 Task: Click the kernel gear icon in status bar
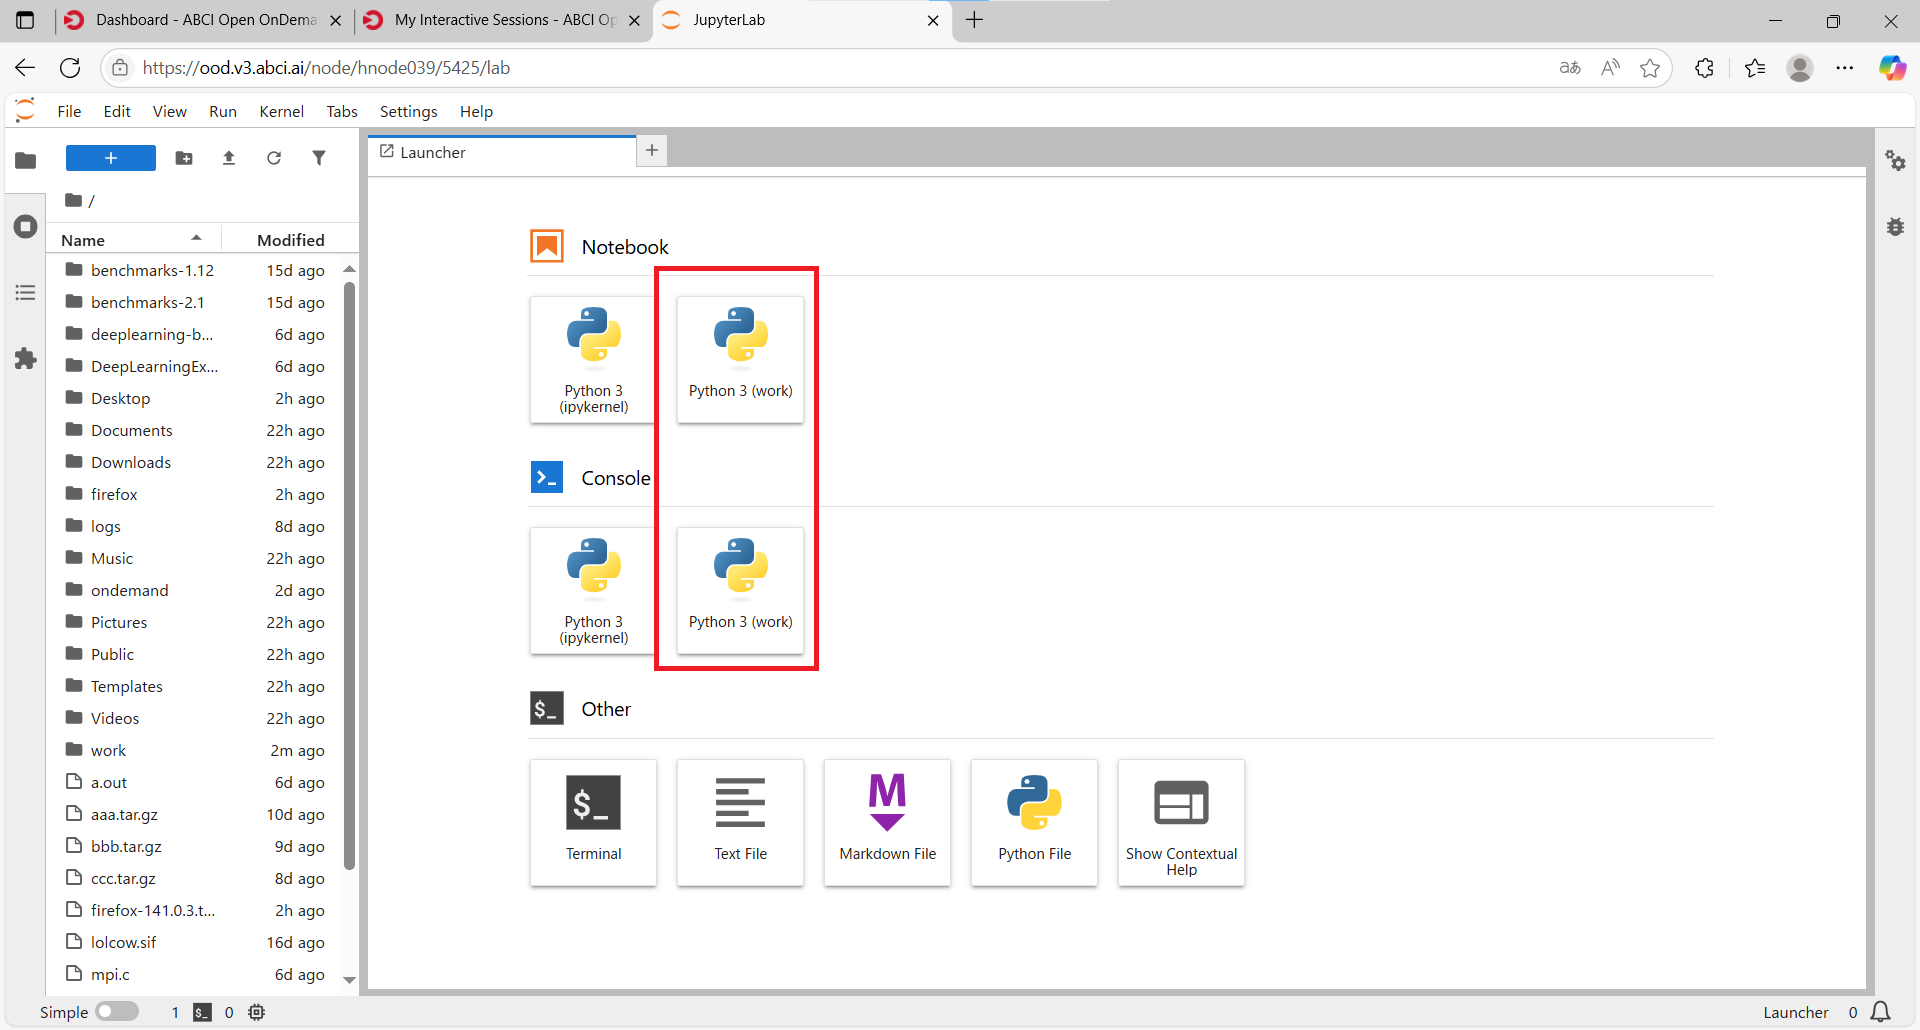tap(257, 1012)
